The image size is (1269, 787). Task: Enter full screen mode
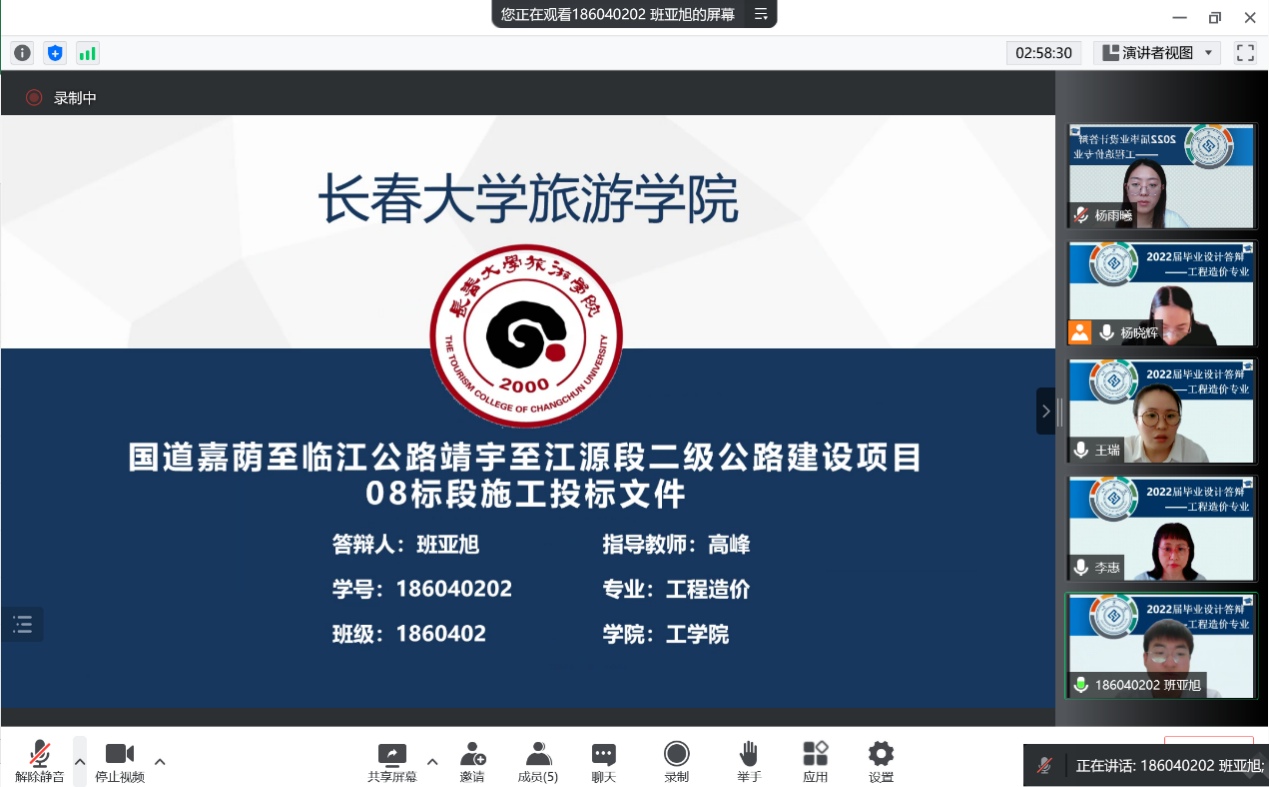pyautogui.click(x=1245, y=53)
